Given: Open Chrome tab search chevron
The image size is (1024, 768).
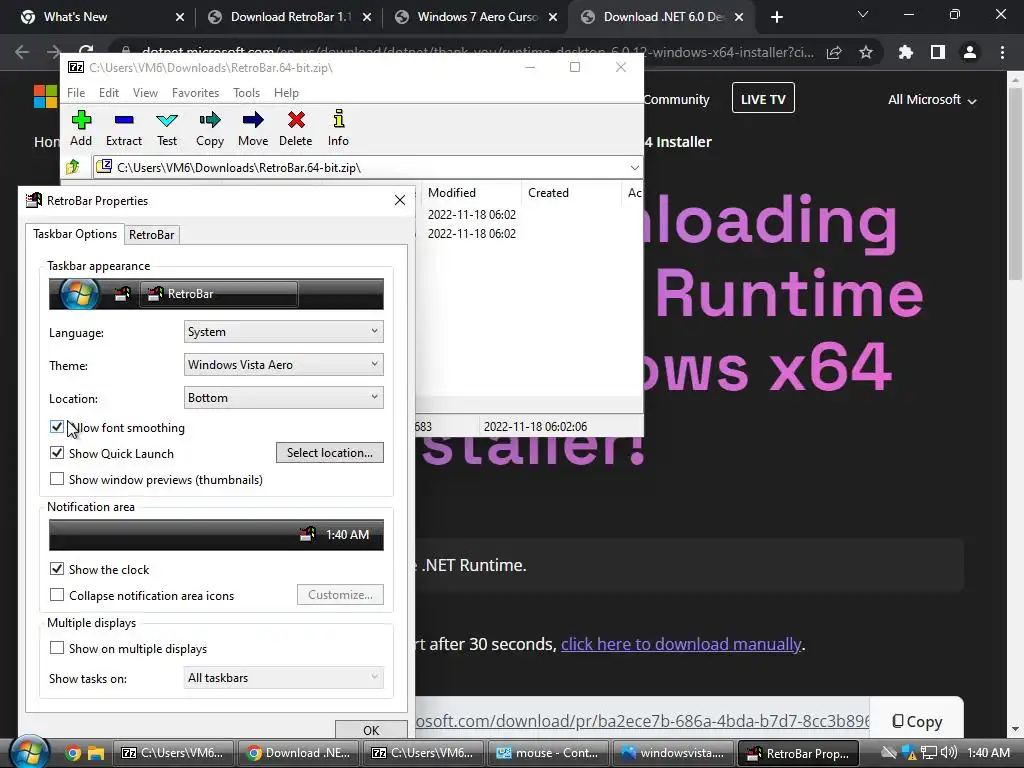Looking at the screenshot, I should tap(863, 14).
